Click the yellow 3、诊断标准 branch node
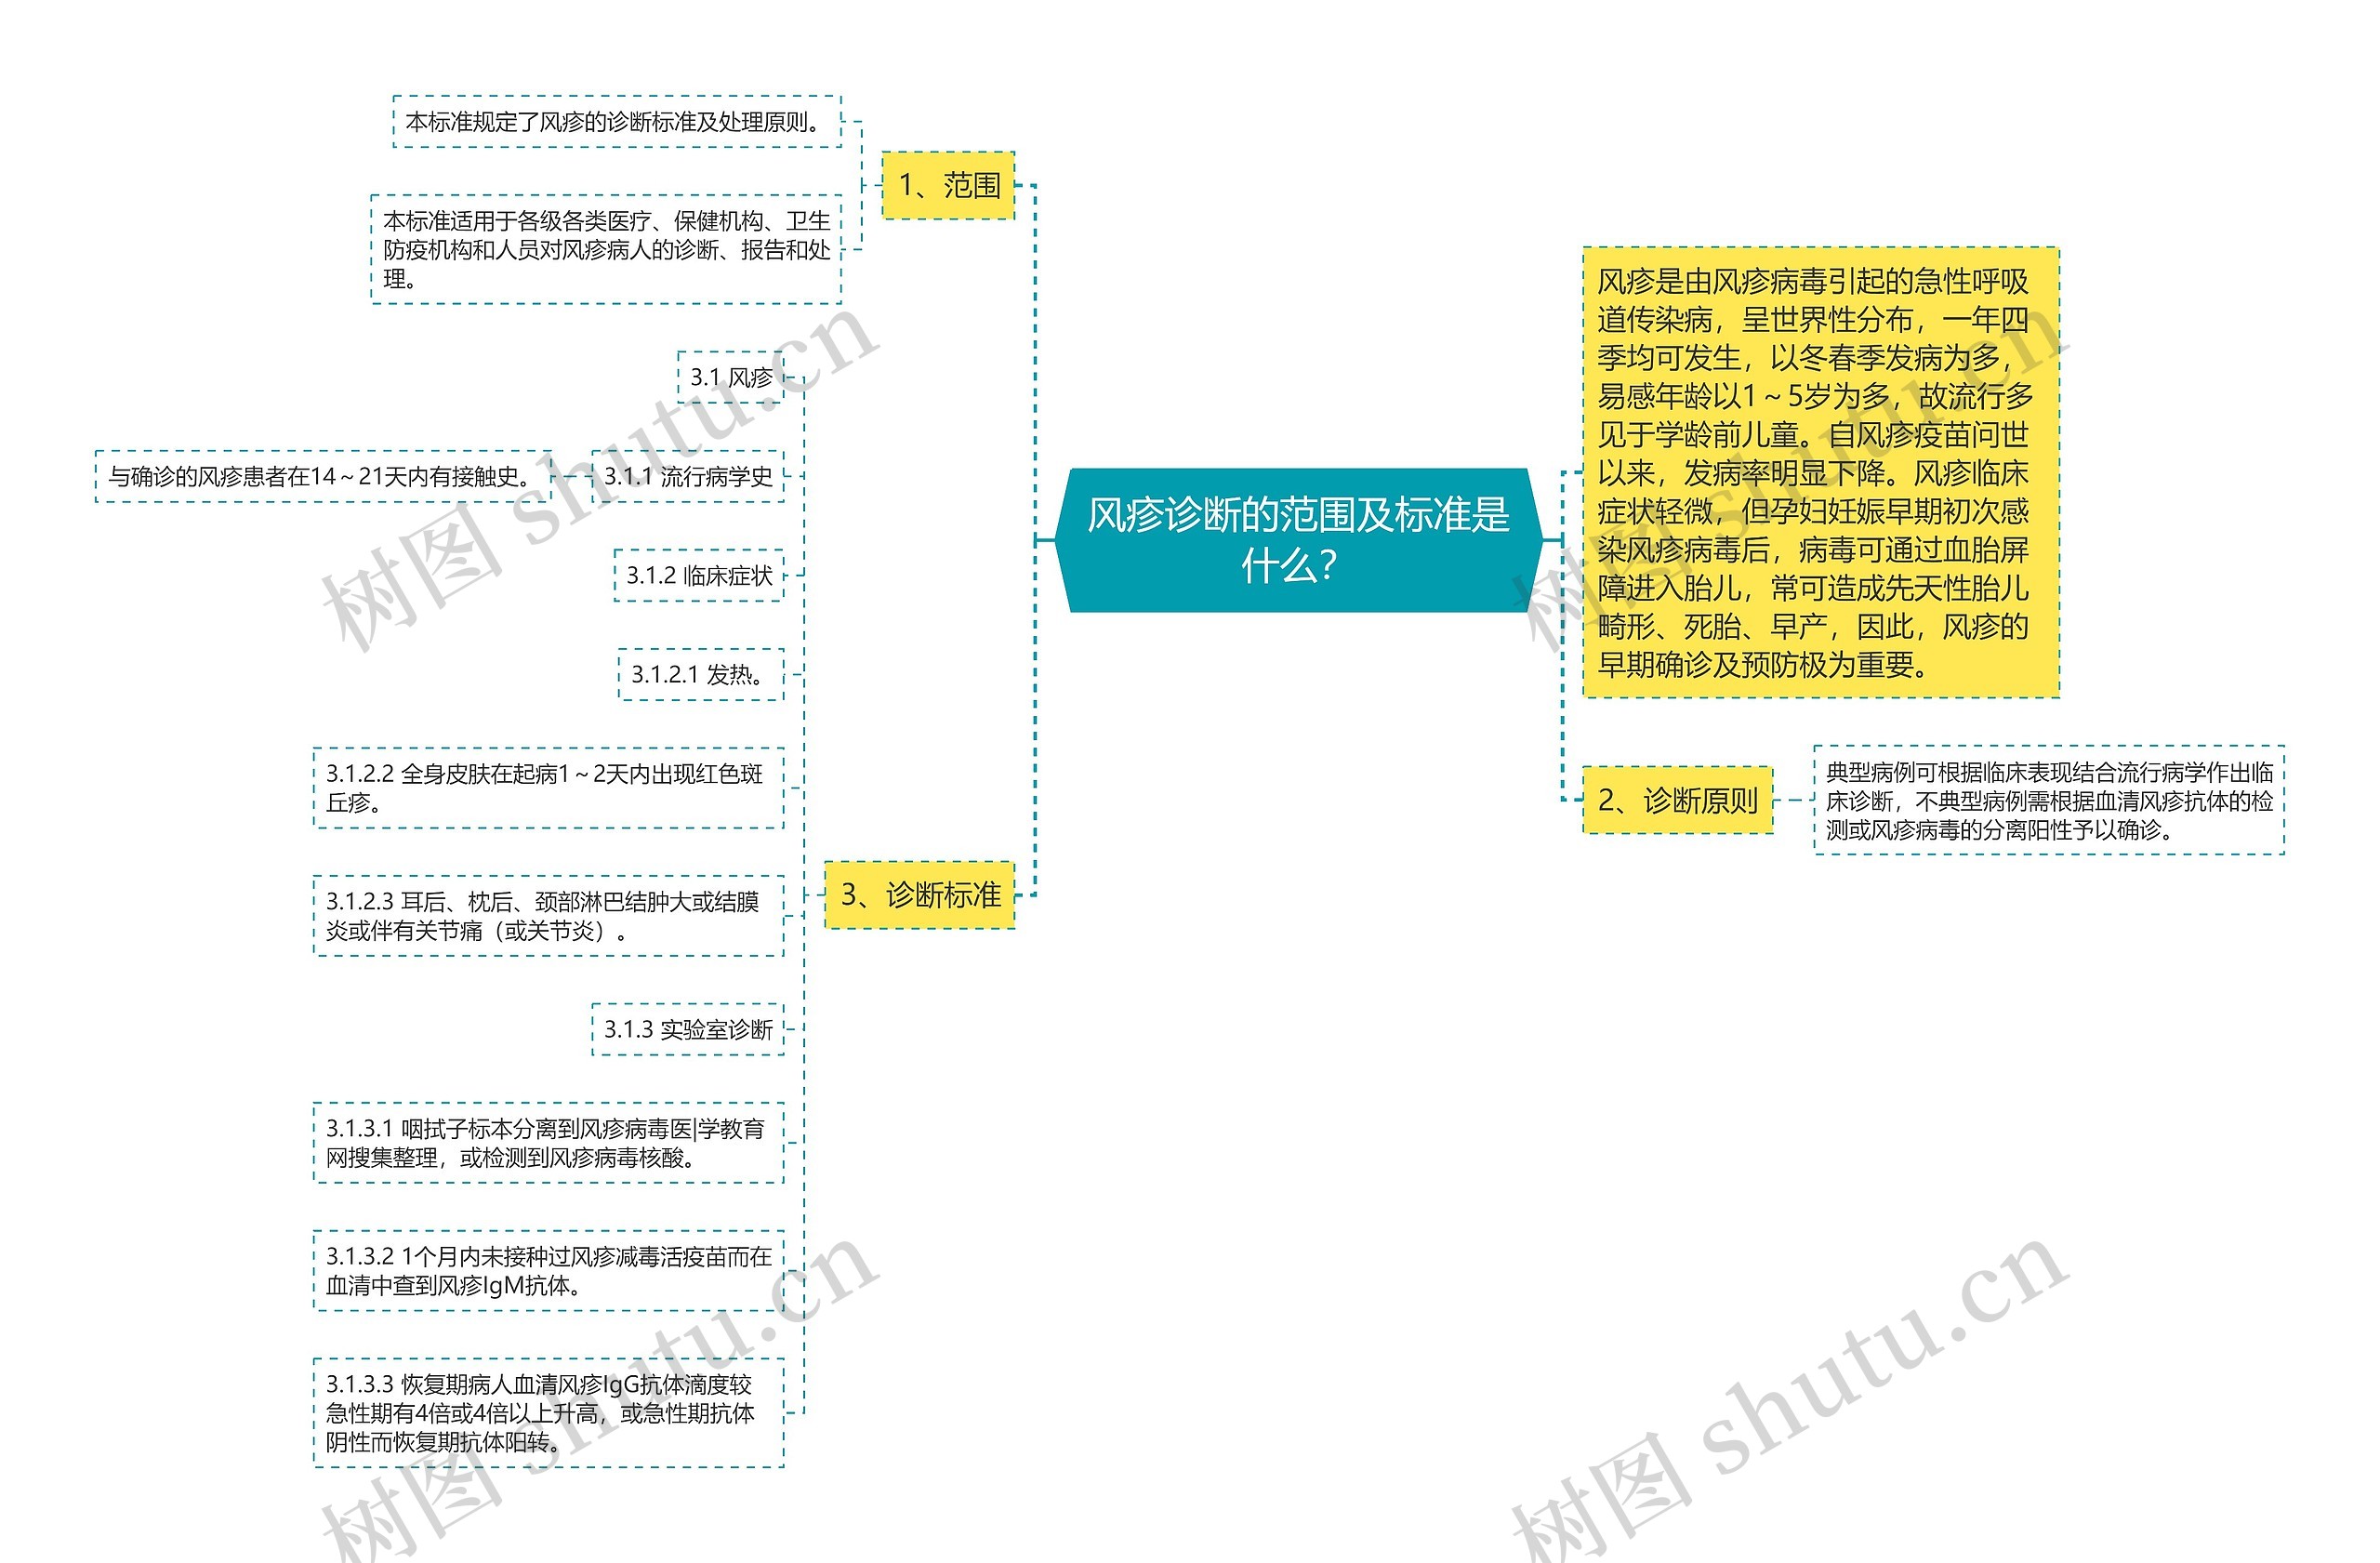 [x=920, y=897]
